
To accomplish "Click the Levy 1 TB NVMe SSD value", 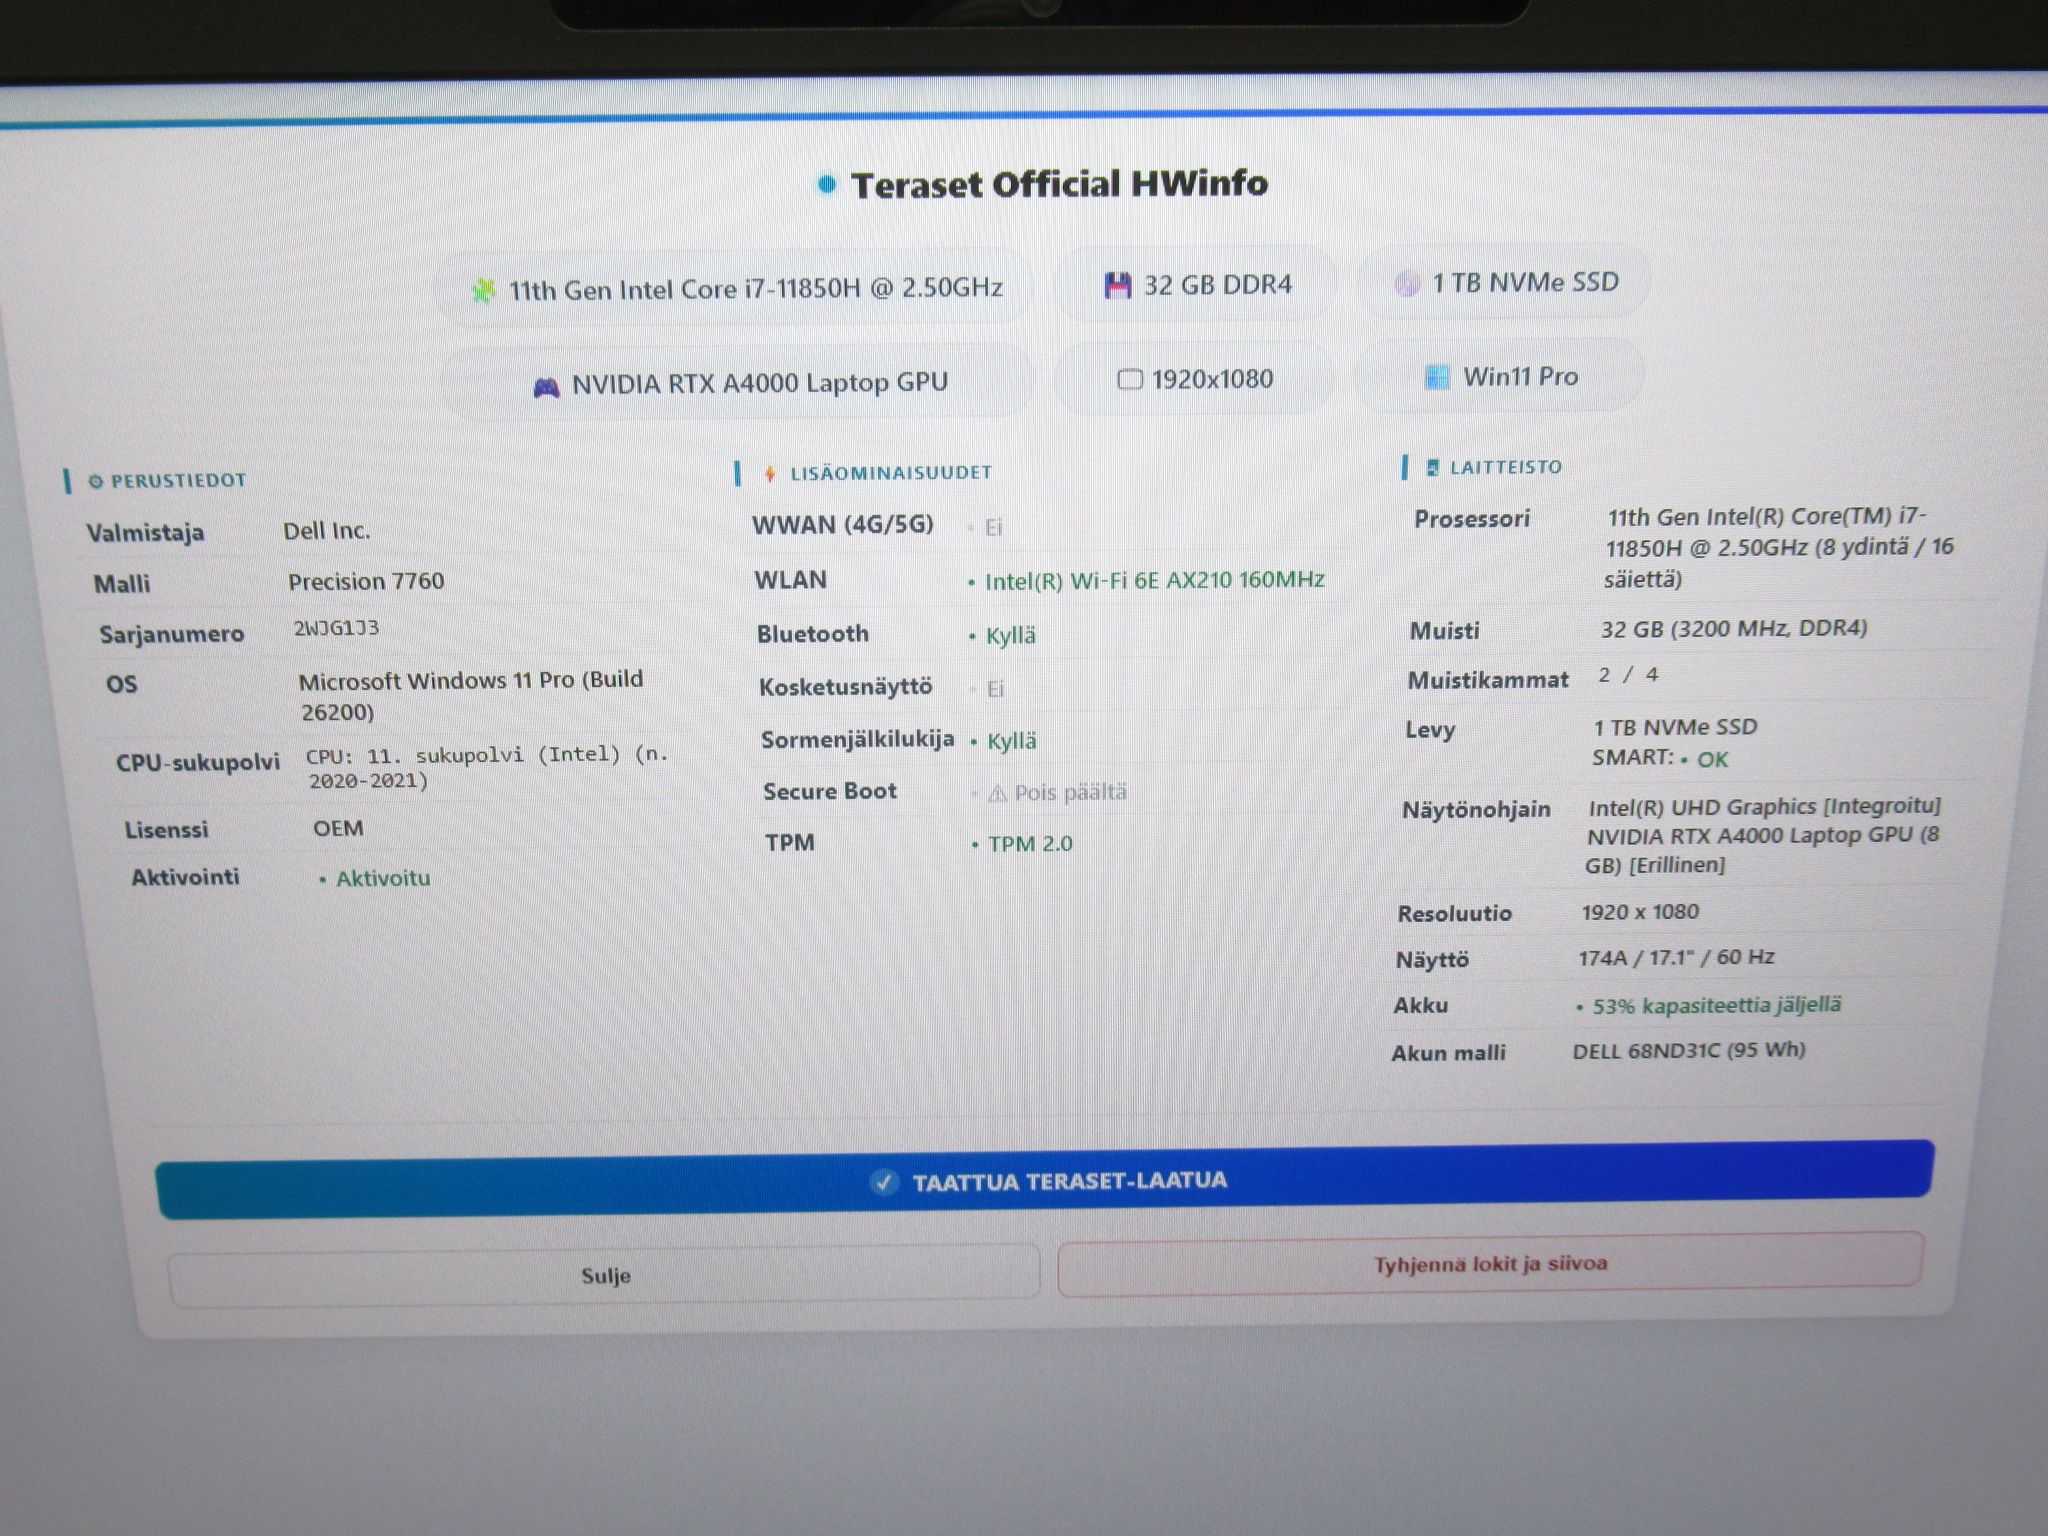I will [x=1675, y=727].
